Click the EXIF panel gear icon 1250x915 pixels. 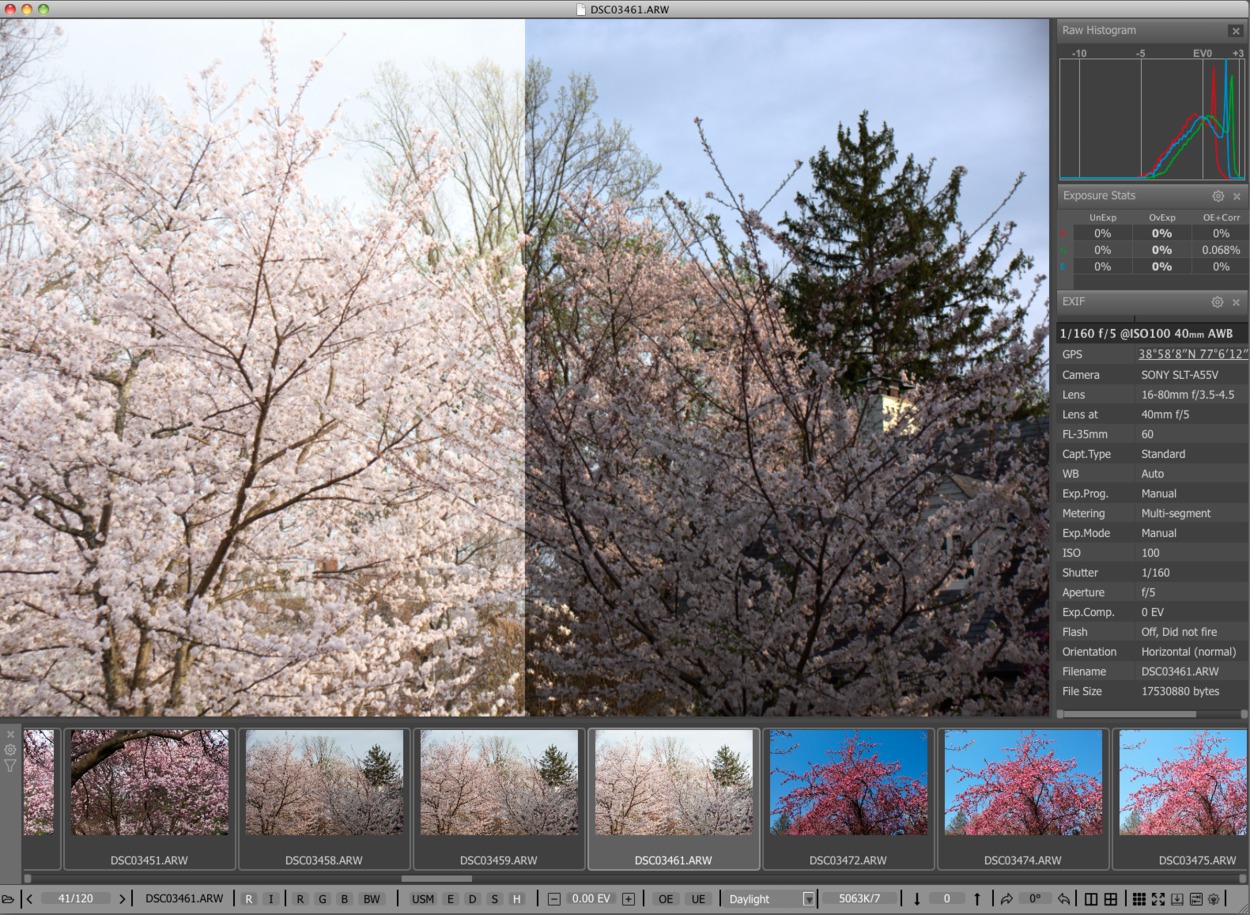pyautogui.click(x=1217, y=302)
